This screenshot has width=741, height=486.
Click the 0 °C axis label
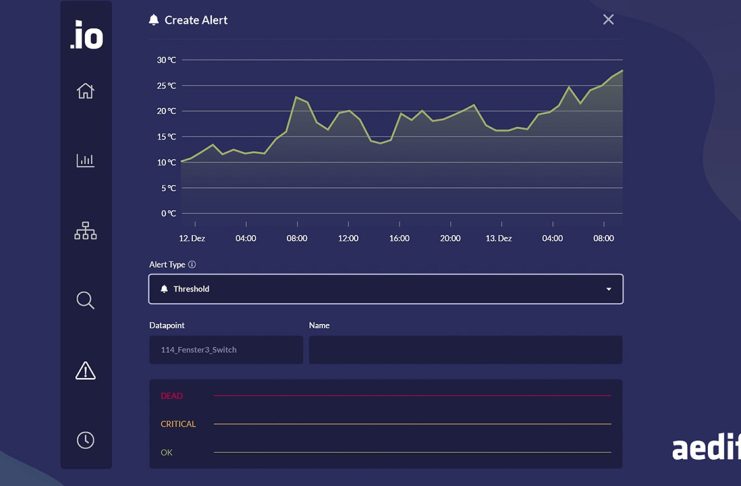pos(168,214)
